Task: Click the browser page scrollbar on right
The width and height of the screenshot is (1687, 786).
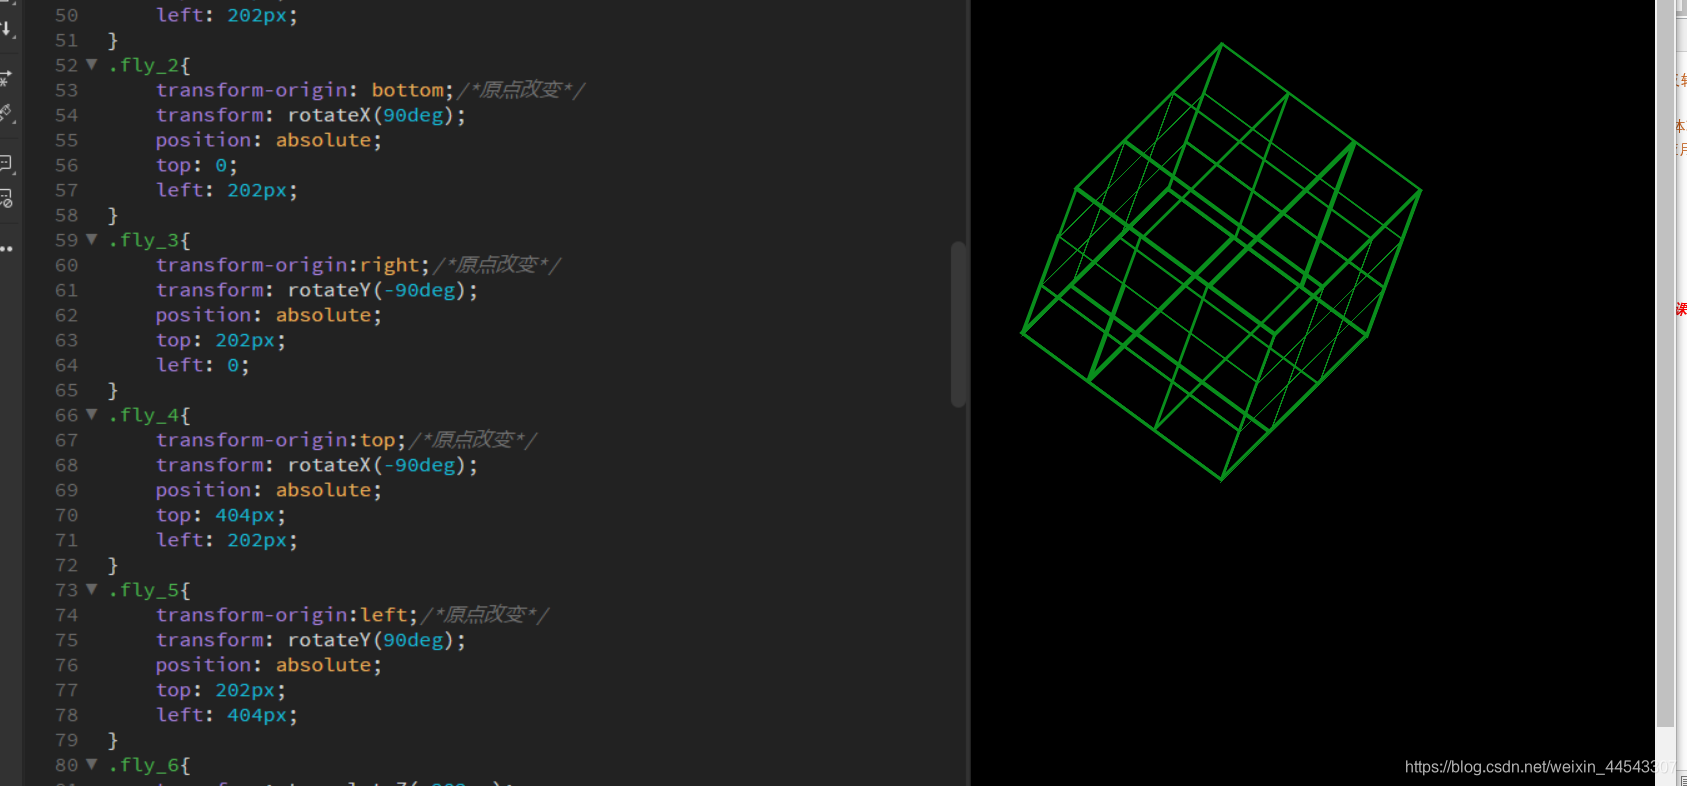Action: click(x=1665, y=365)
